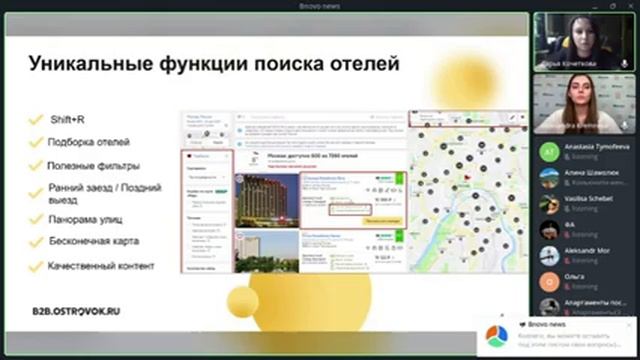Click Brovo news logo in notification popup
The width and height of the screenshot is (640, 360).
(496, 336)
